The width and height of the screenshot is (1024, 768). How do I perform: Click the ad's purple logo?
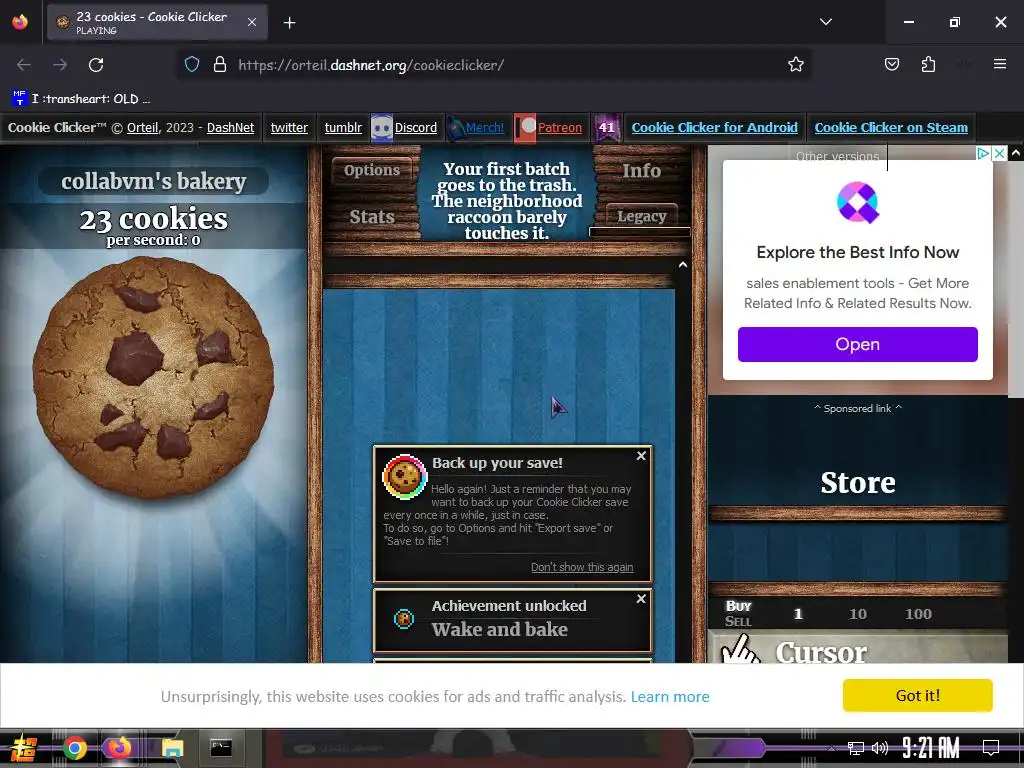coord(857,202)
